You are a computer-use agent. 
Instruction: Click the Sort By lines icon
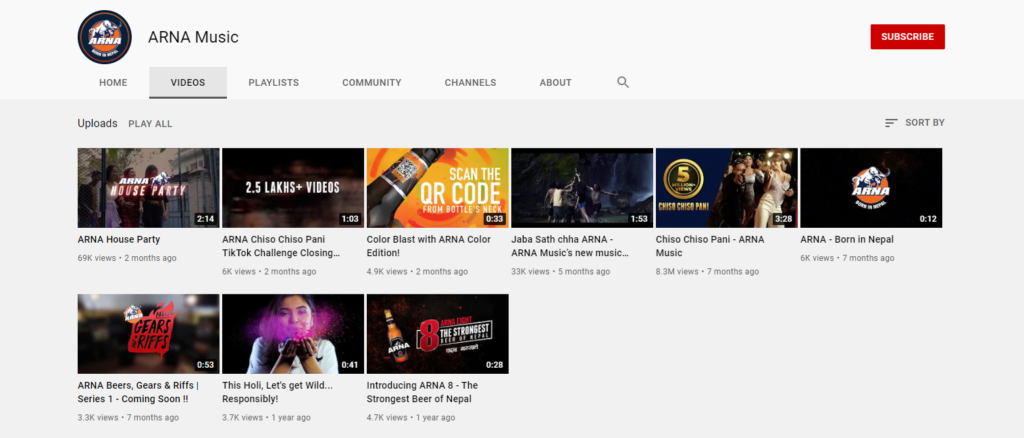pos(891,123)
